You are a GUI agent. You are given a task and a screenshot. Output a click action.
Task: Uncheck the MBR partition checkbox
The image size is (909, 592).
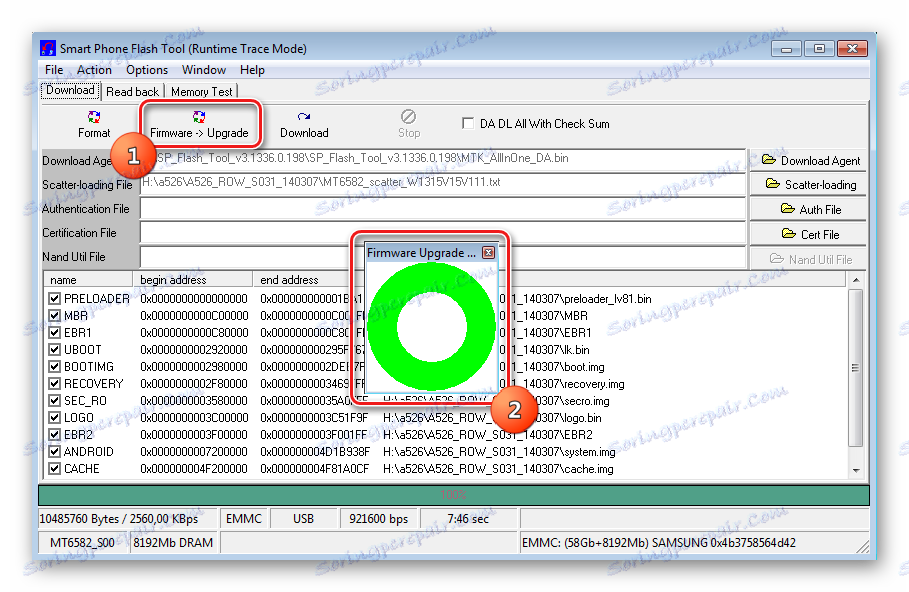(54, 315)
